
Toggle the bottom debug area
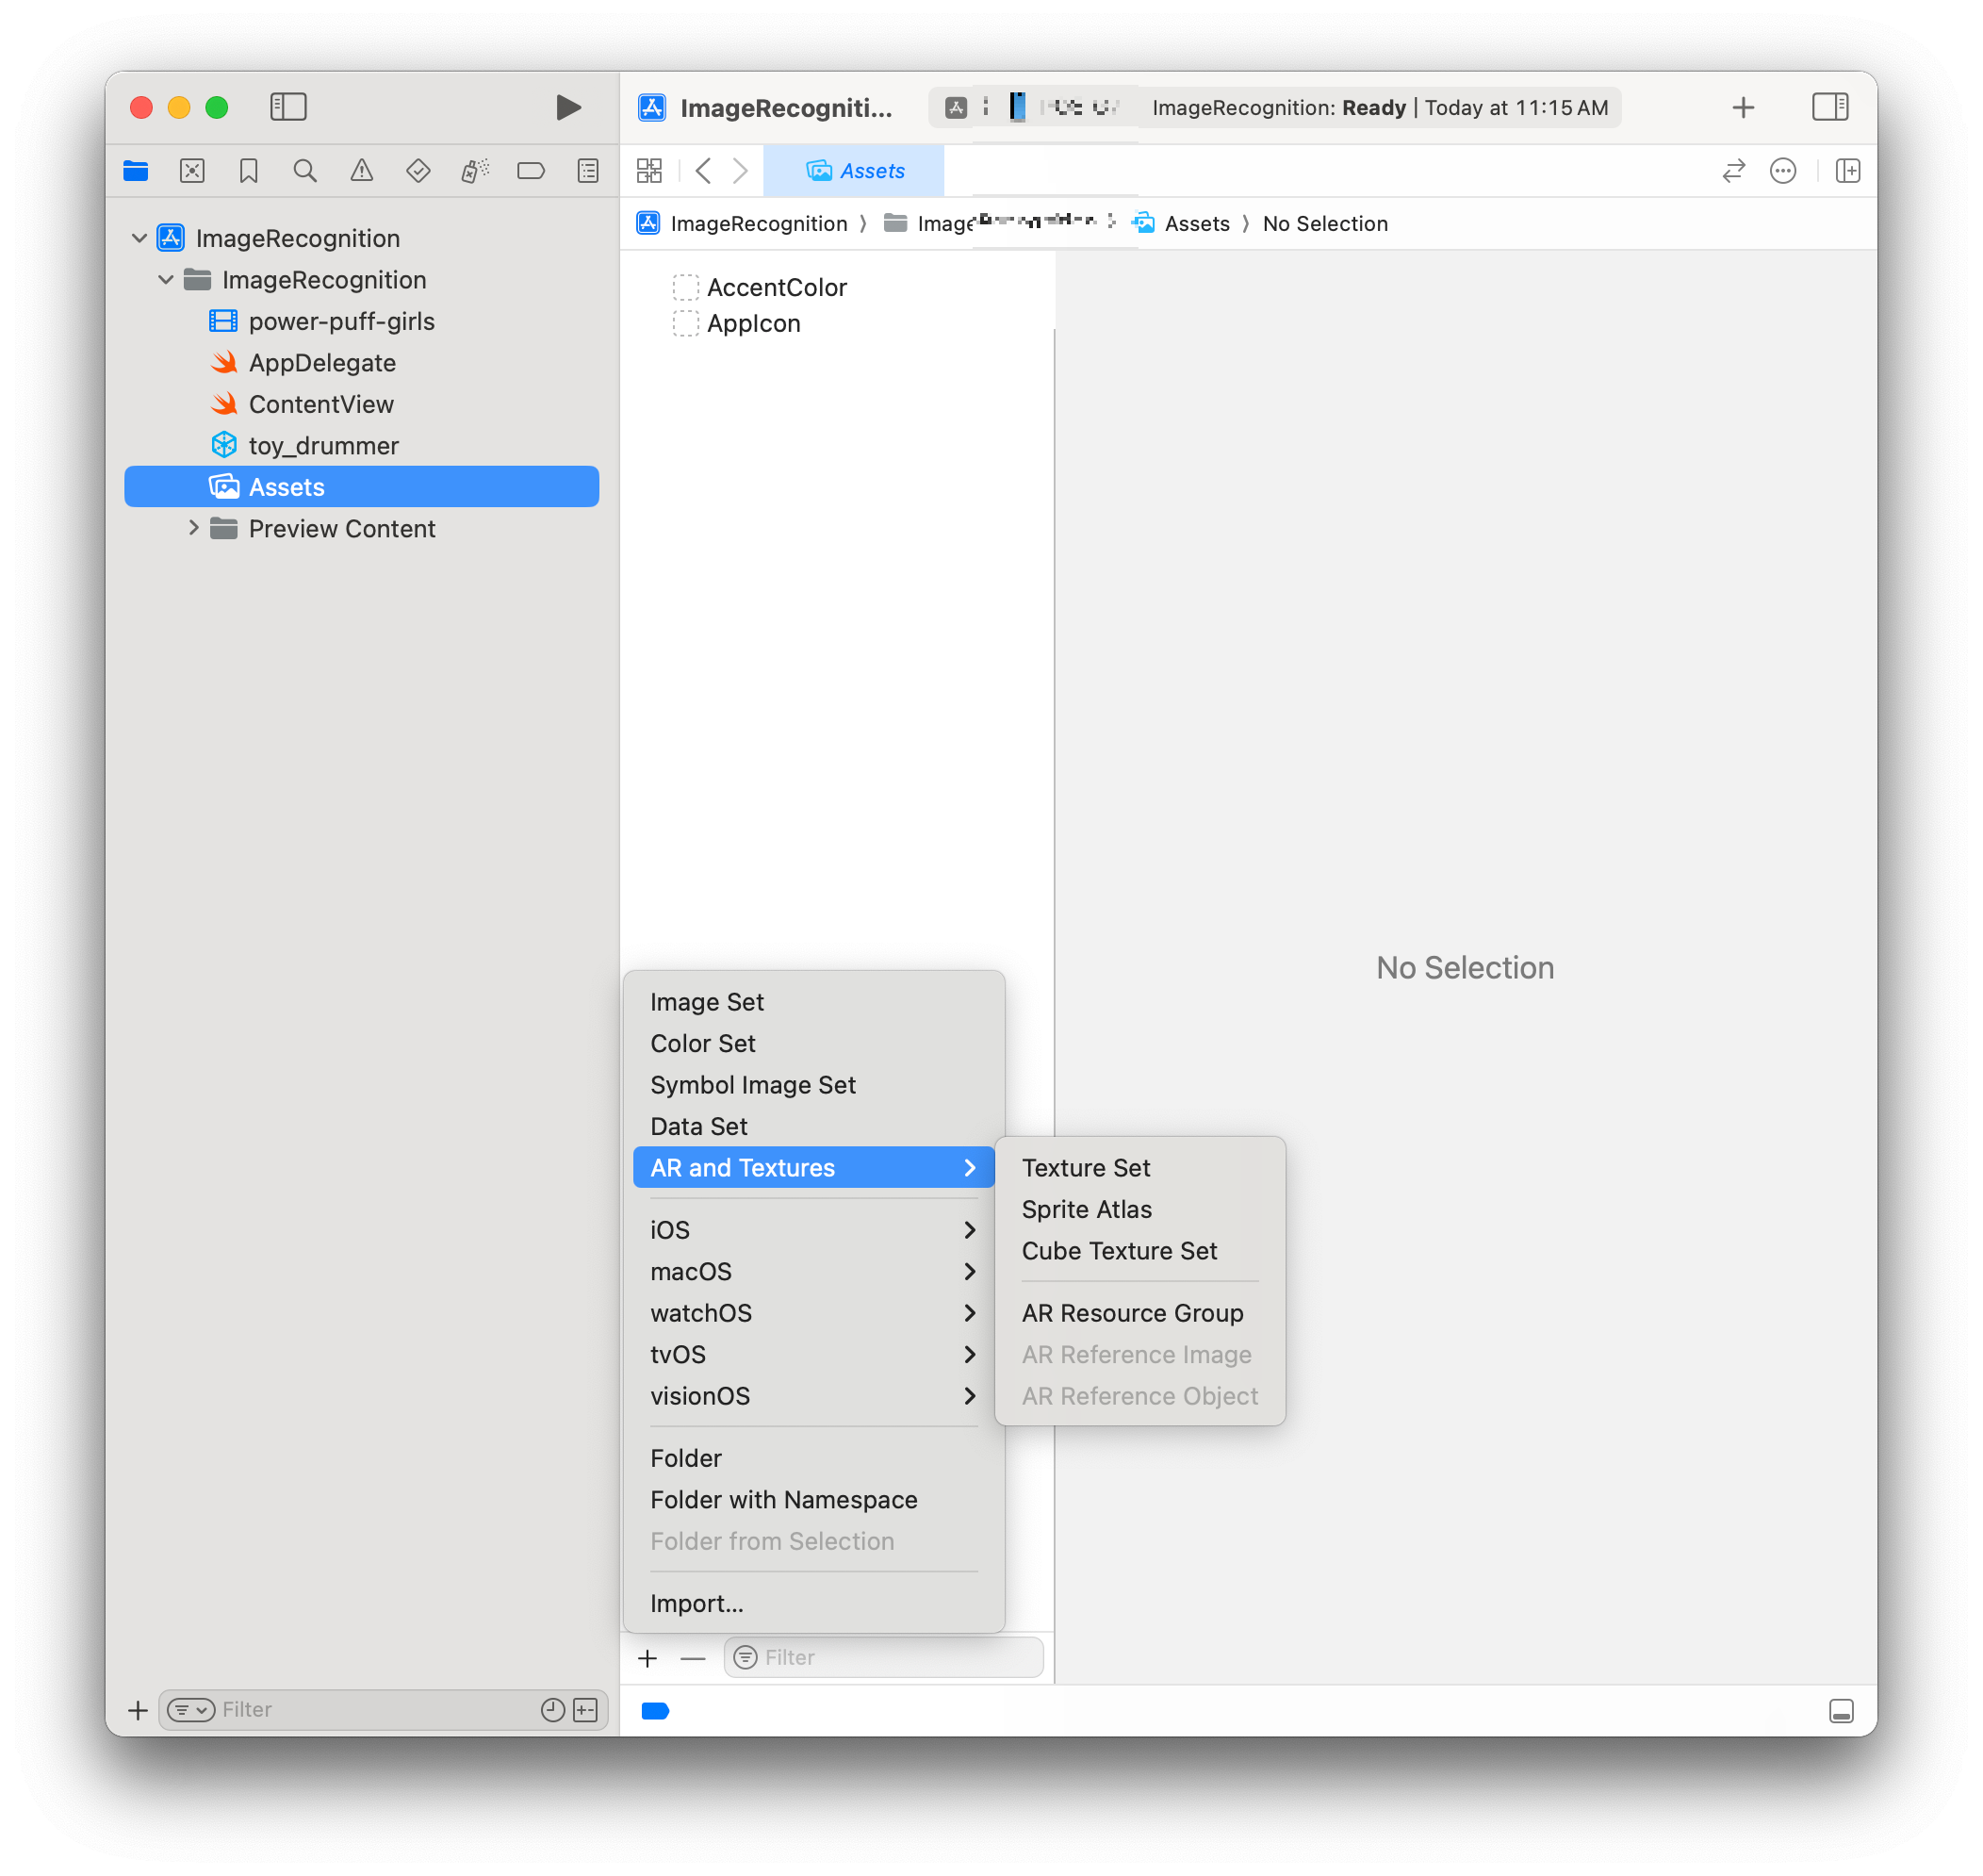point(1841,1711)
